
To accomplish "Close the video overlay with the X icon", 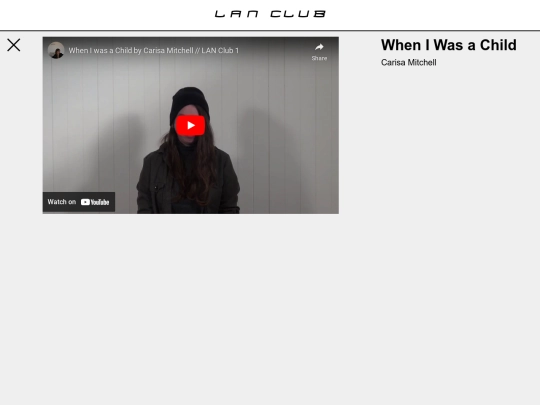I will coord(14,45).
